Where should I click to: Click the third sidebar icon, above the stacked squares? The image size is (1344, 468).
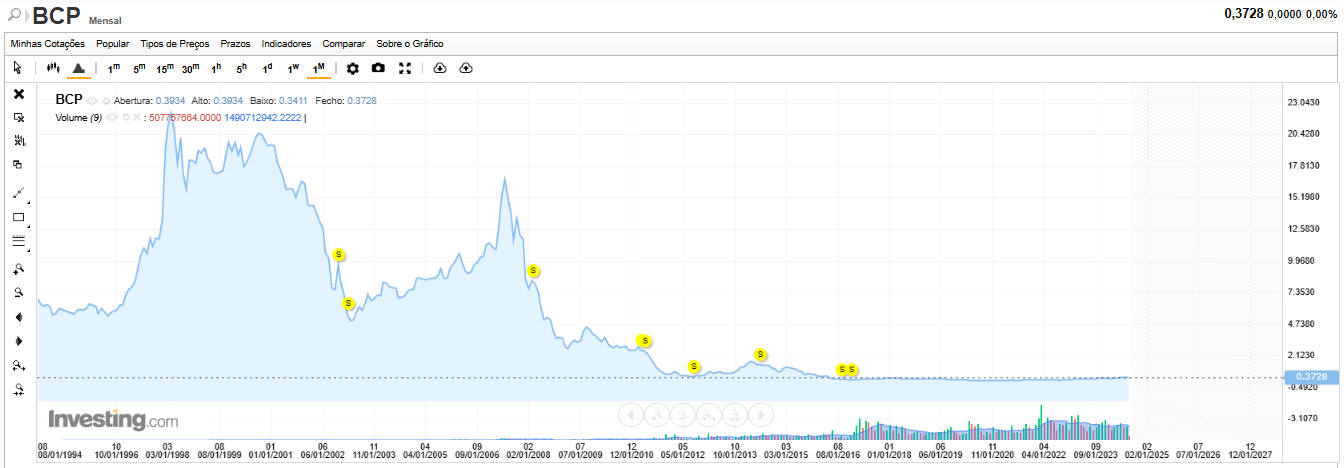point(18,141)
